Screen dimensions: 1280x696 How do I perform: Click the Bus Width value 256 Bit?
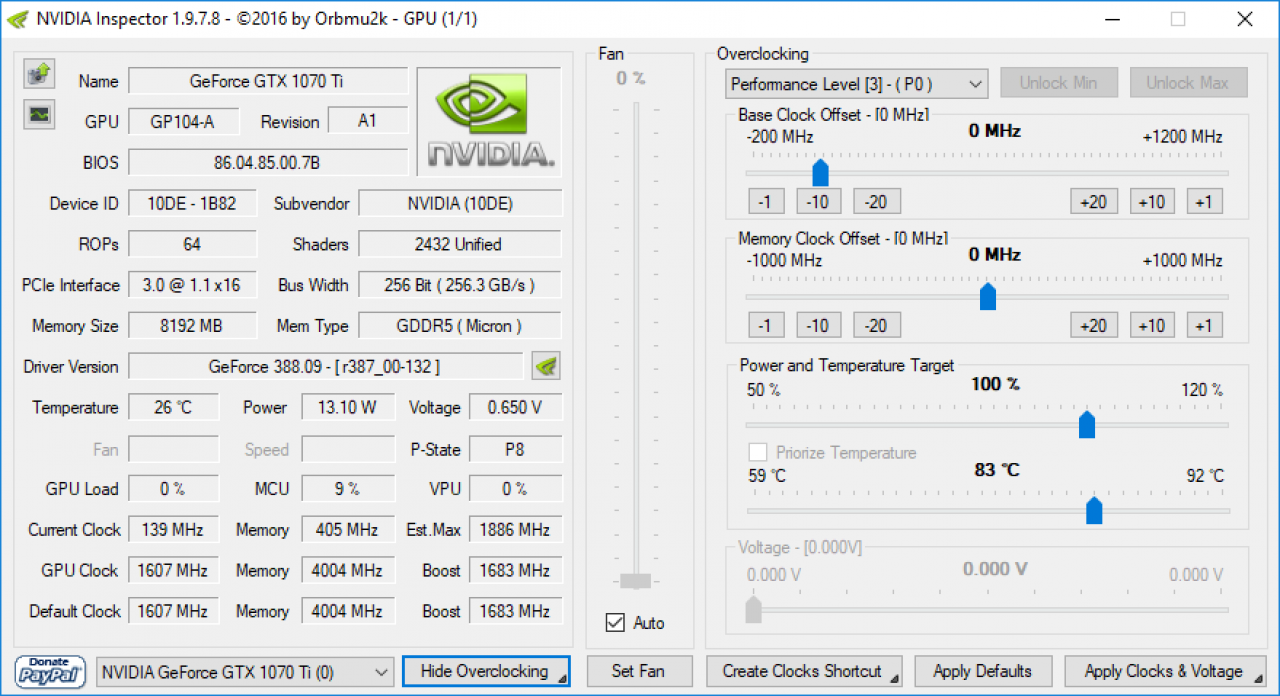point(460,285)
